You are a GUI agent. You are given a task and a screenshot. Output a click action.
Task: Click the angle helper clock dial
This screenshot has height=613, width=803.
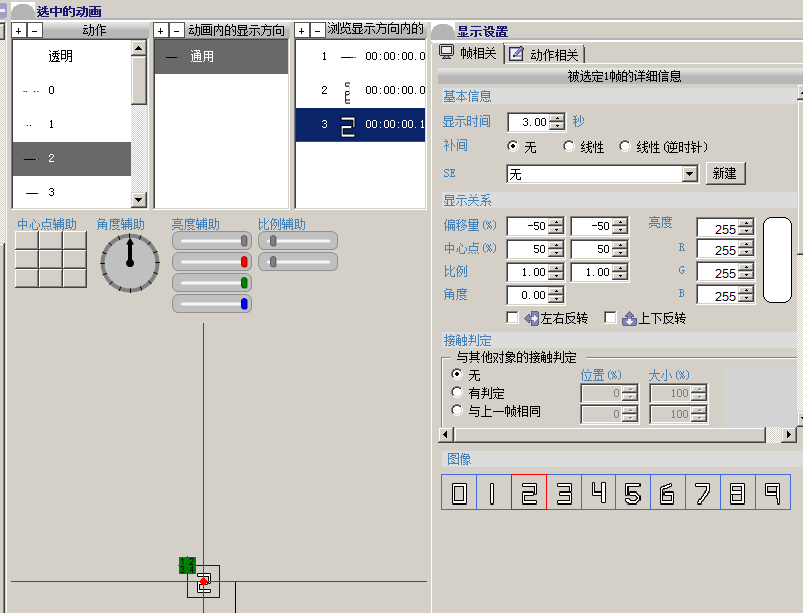[130, 263]
